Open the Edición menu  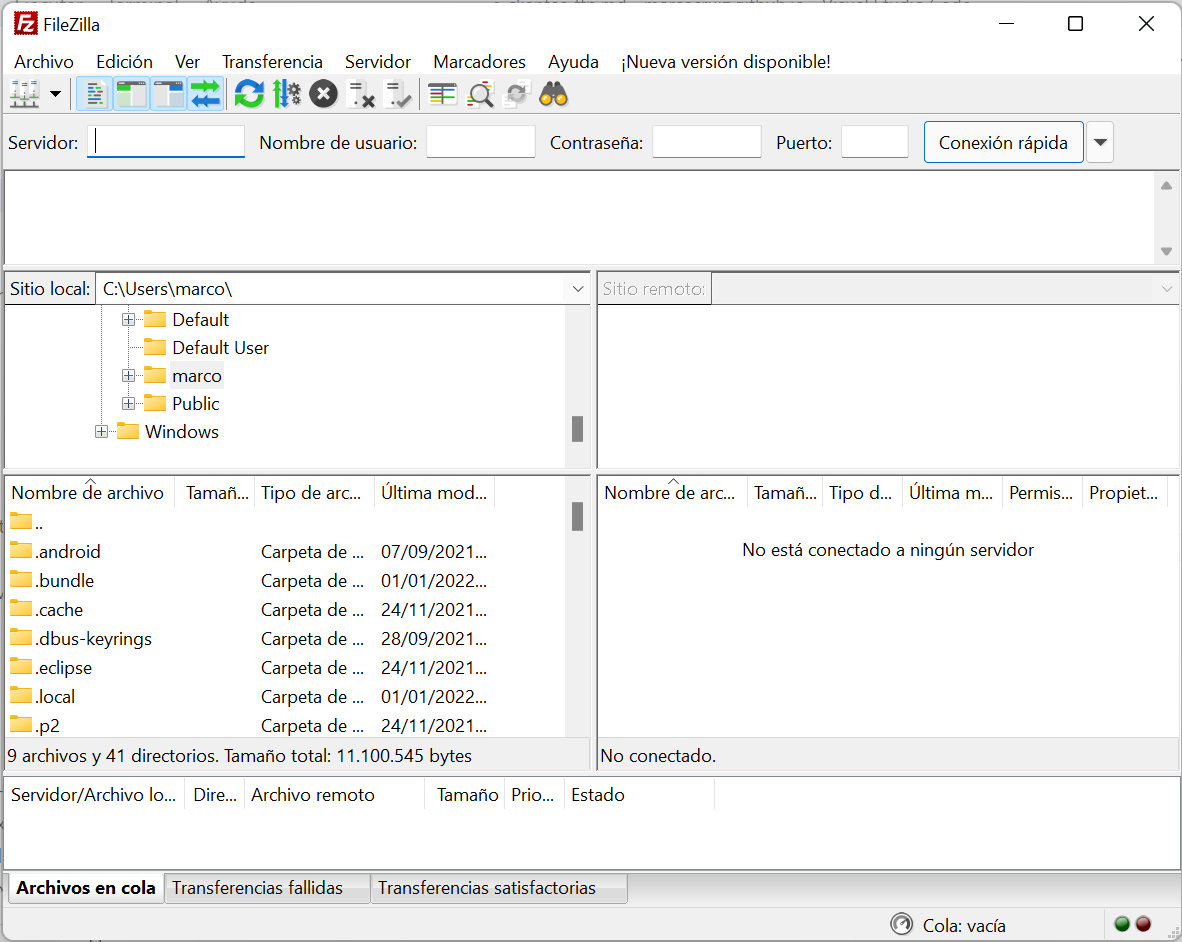tap(124, 62)
